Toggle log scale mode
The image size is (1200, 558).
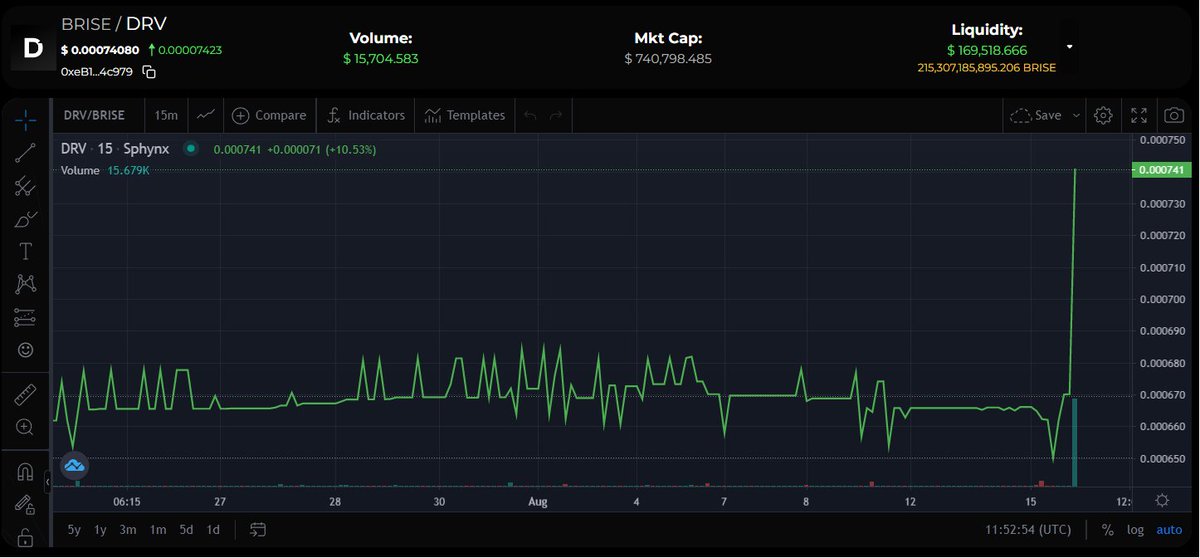click(x=1135, y=529)
